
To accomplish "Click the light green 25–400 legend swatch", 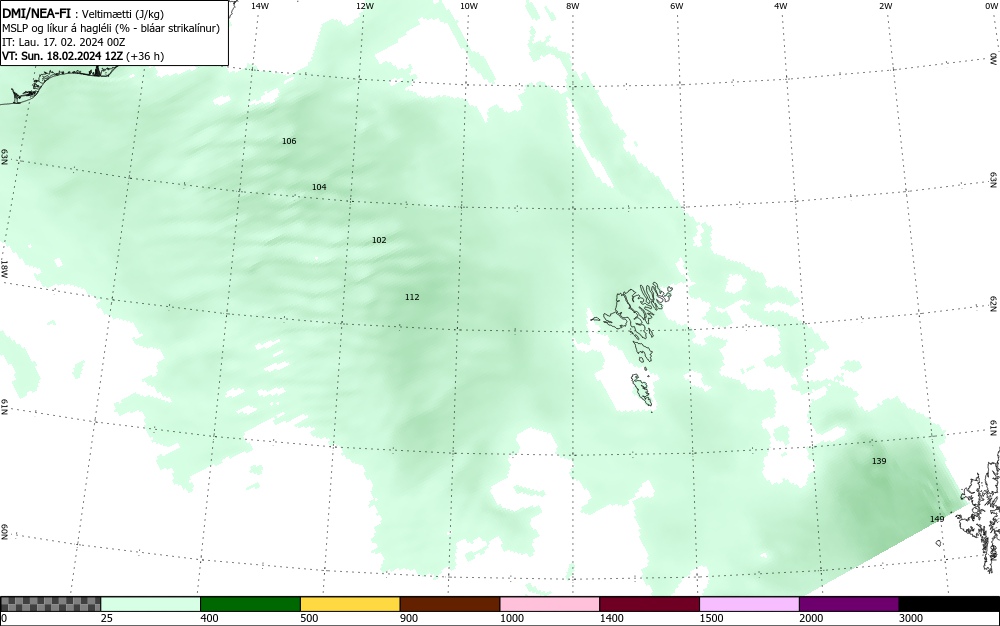I will 151,604.
